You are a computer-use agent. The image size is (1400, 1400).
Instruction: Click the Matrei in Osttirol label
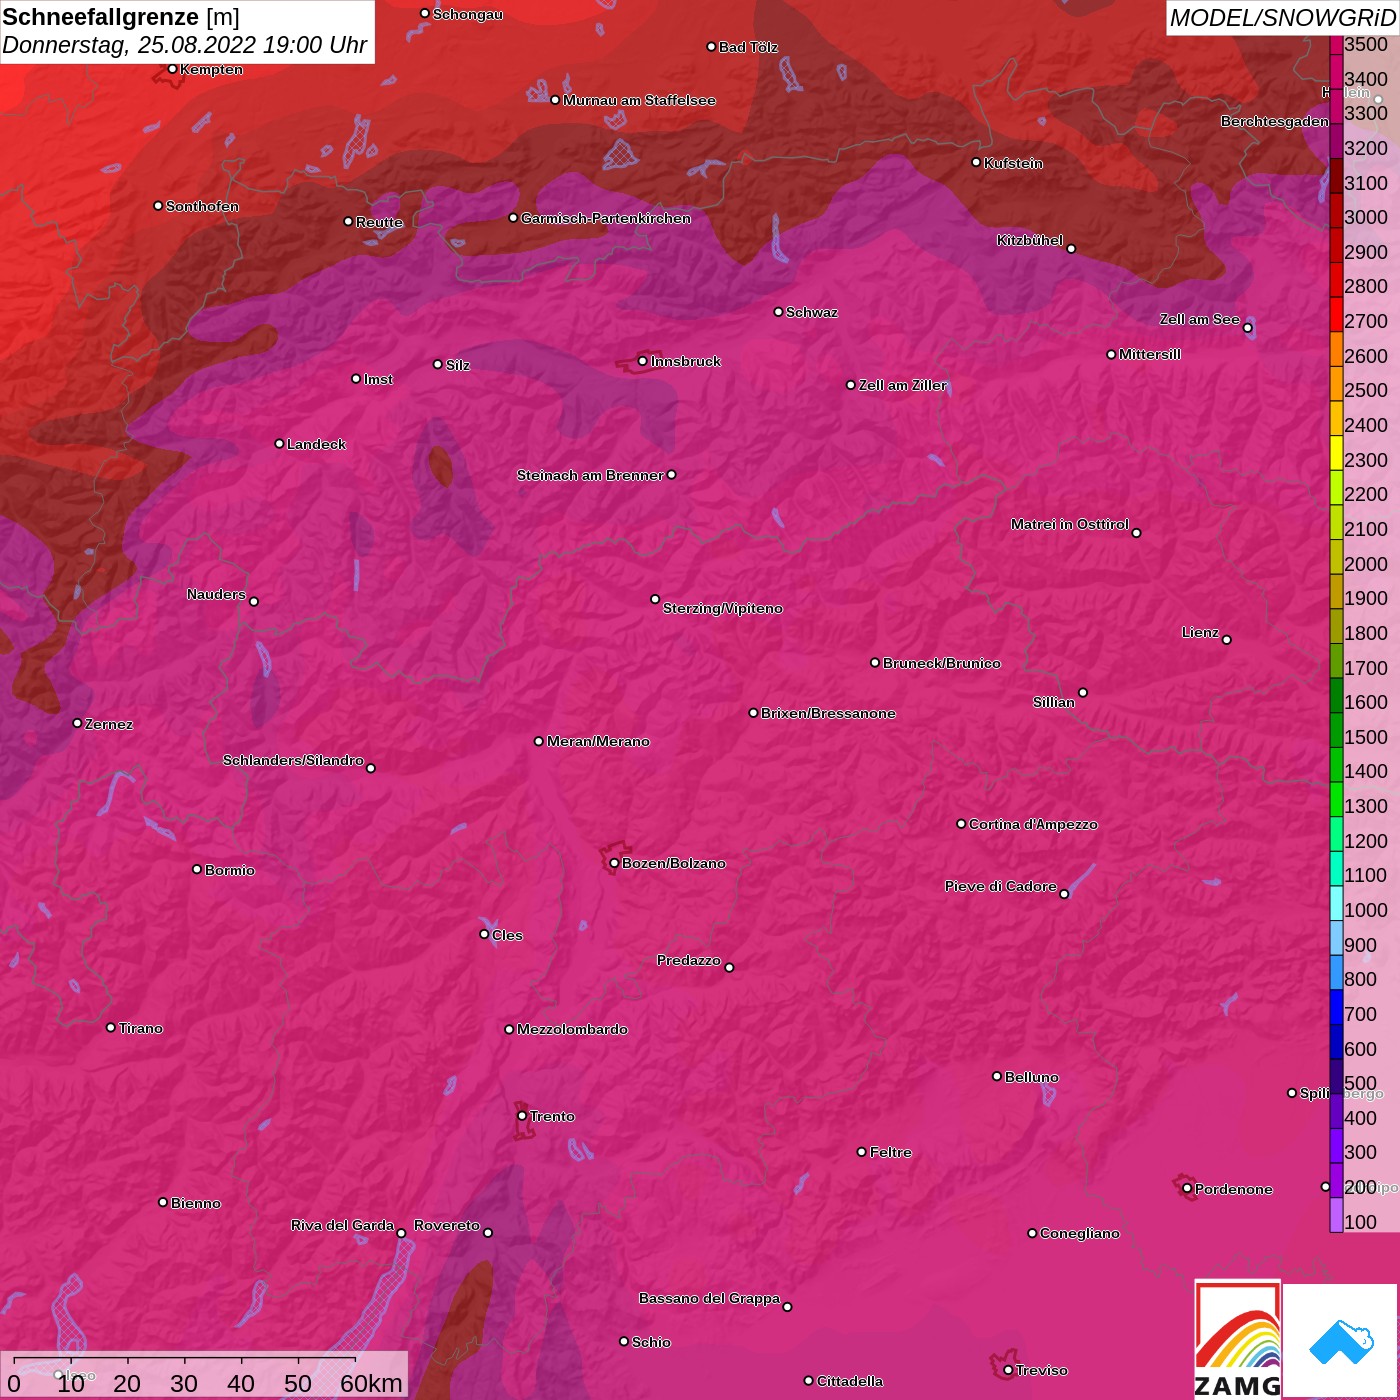click(x=1069, y=524)
